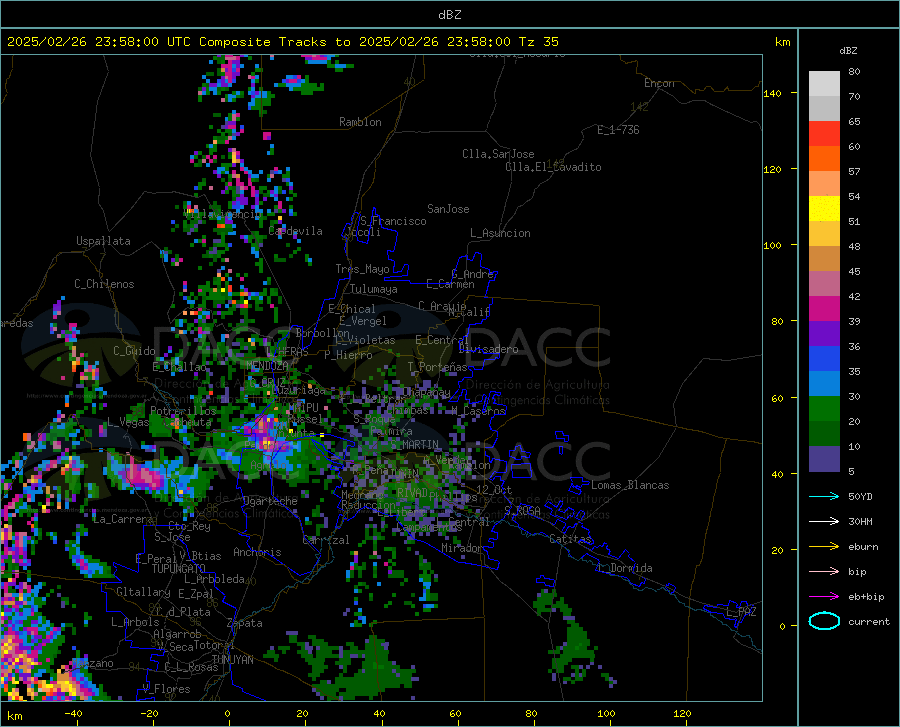This screenshot has width=900, height=727.
Task: Click the 'Clla.SanJose' map label
Action: tap(498, 154)
